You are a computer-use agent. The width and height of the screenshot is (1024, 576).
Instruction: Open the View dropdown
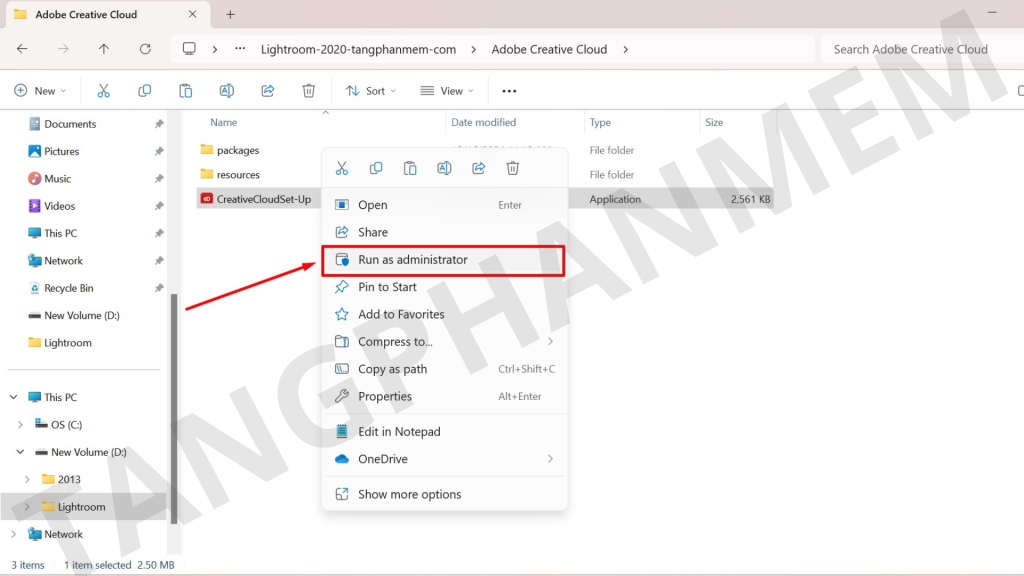tap(447, 91)
